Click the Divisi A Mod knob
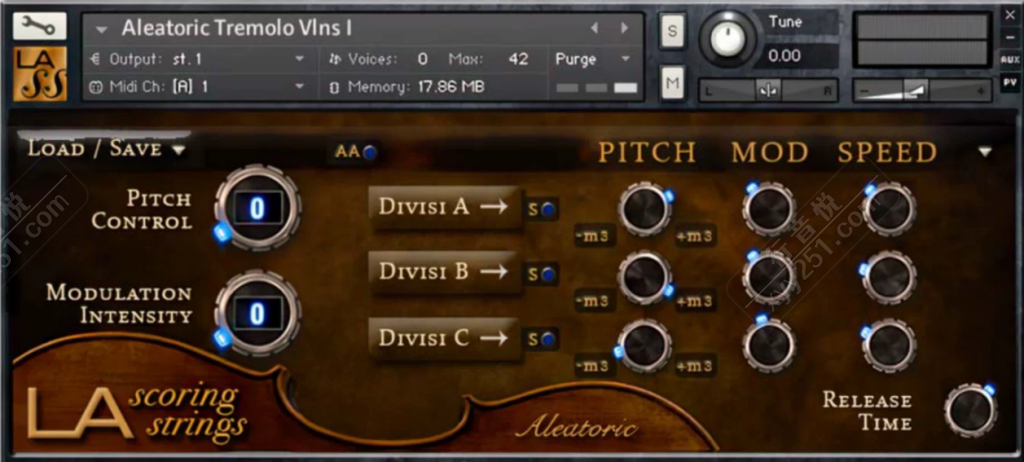This screenshot has height=462, width=1024. 769,209
